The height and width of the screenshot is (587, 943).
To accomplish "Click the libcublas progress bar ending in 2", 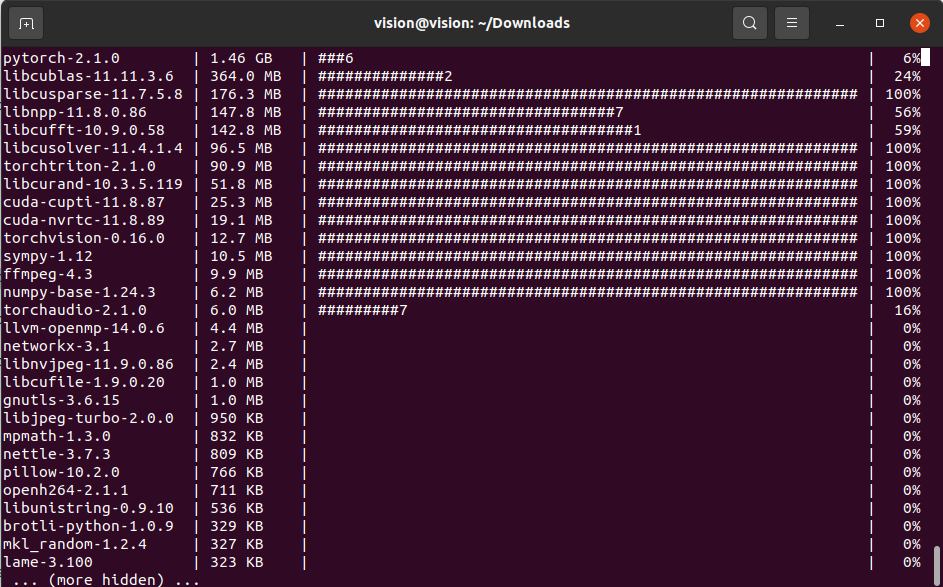I will [385, 76].
